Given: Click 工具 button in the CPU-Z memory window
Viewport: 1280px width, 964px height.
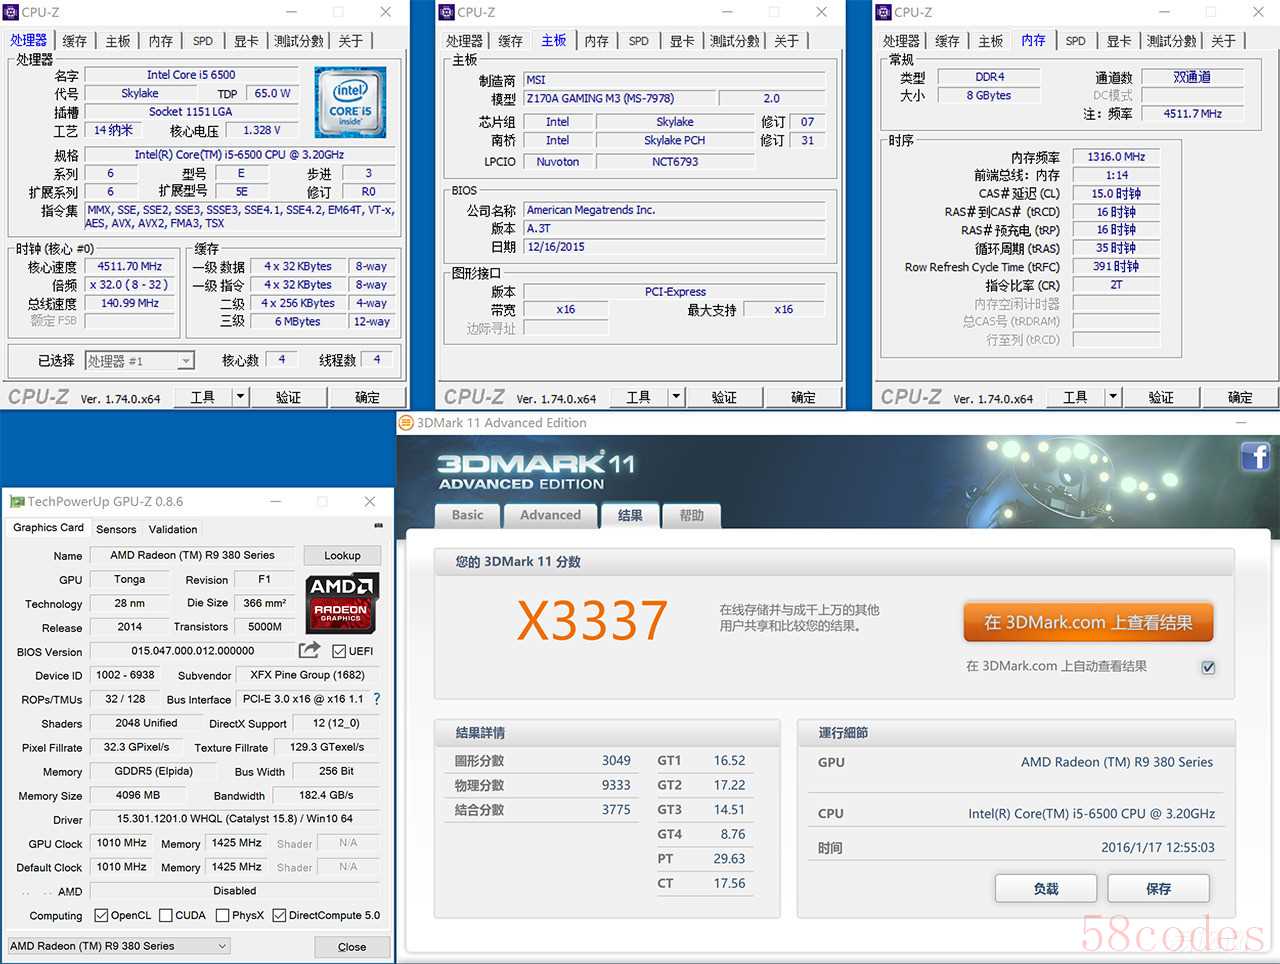Looking at the screenshot, I should [1076, 397].
